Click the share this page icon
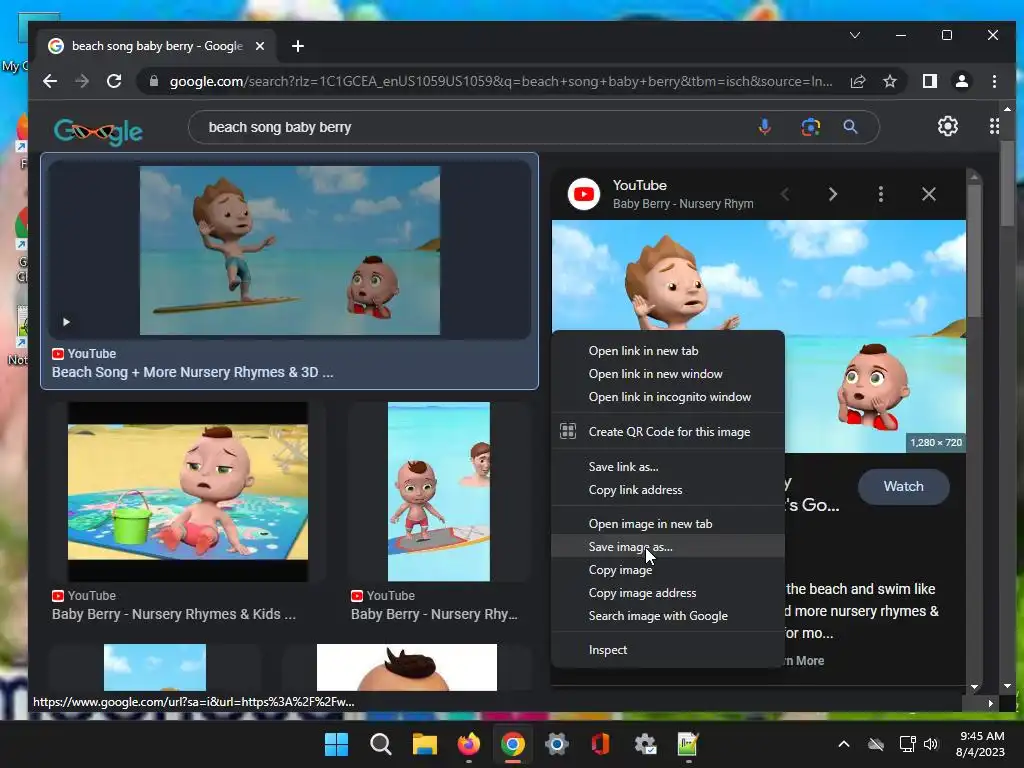Screen dimensions: 1024x768 [x=858, y=81]
